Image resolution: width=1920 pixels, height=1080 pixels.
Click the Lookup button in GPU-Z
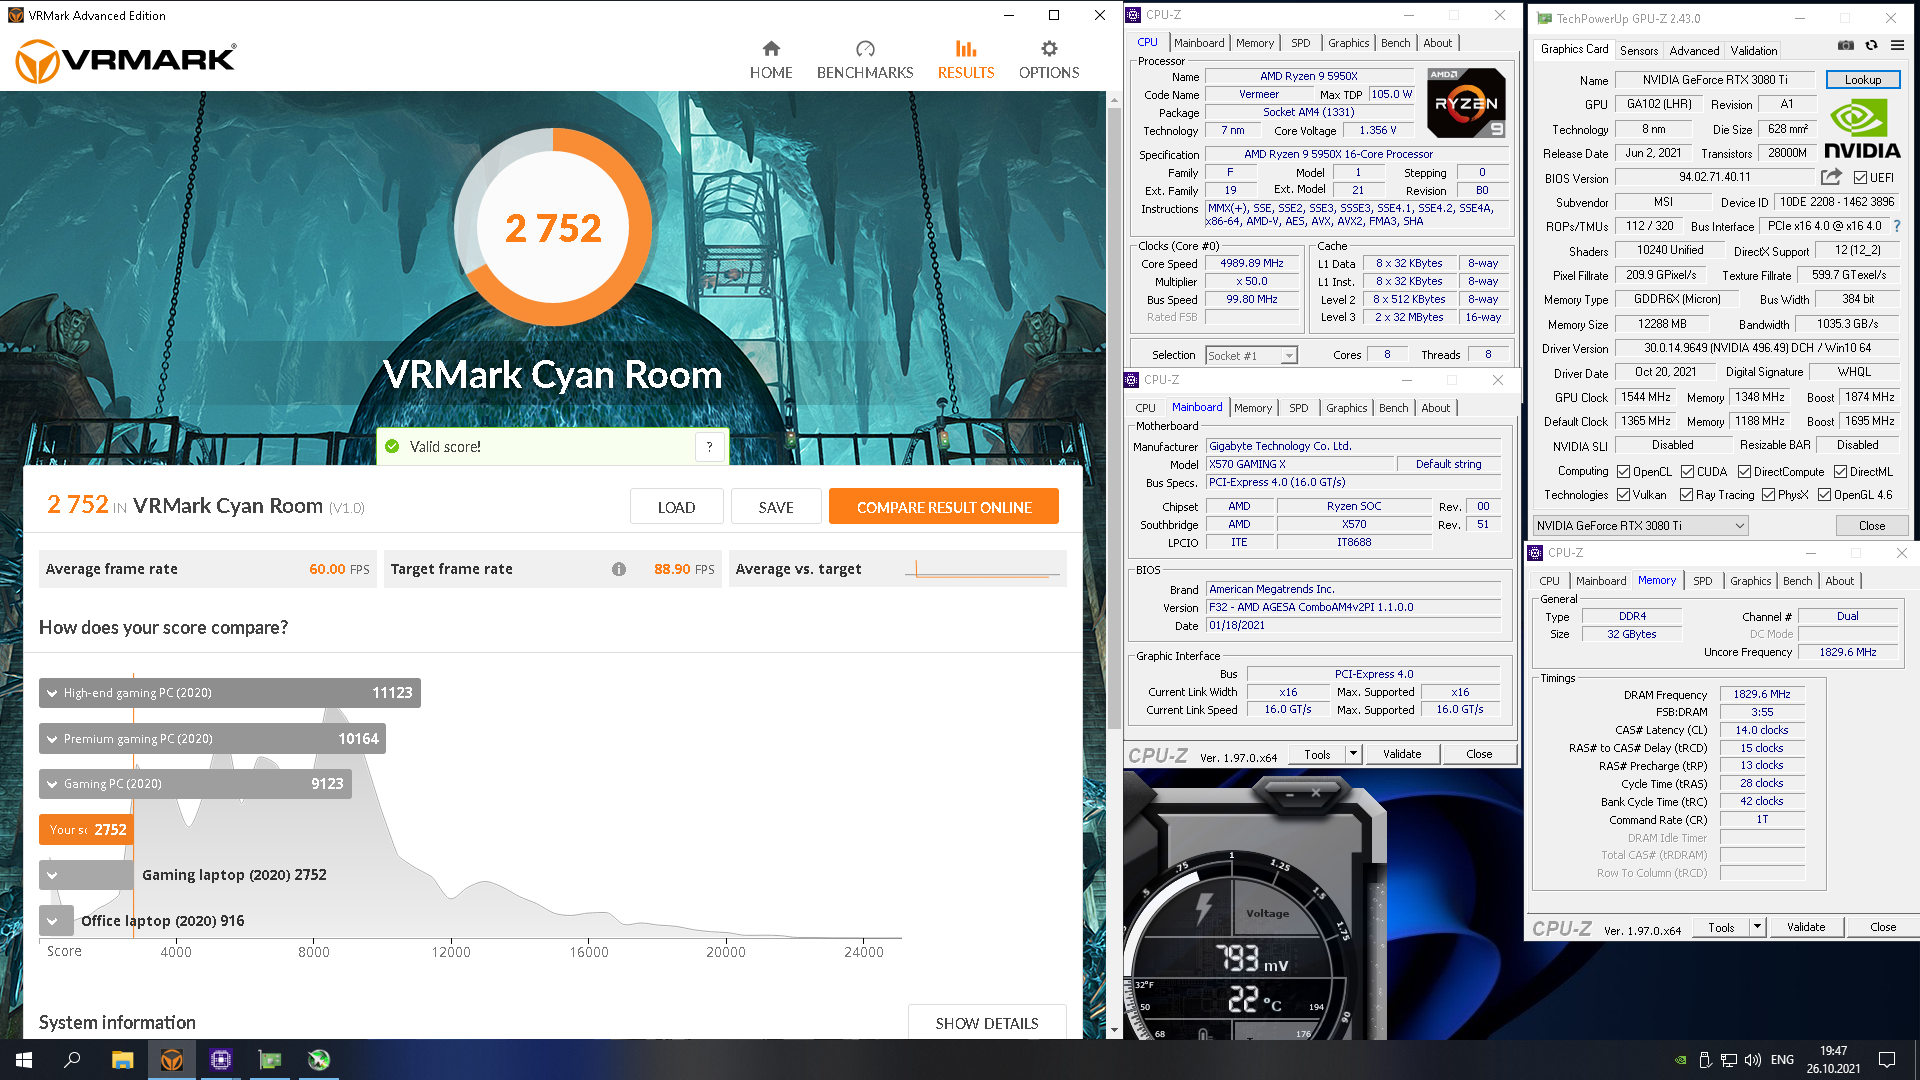(1862, 80)
